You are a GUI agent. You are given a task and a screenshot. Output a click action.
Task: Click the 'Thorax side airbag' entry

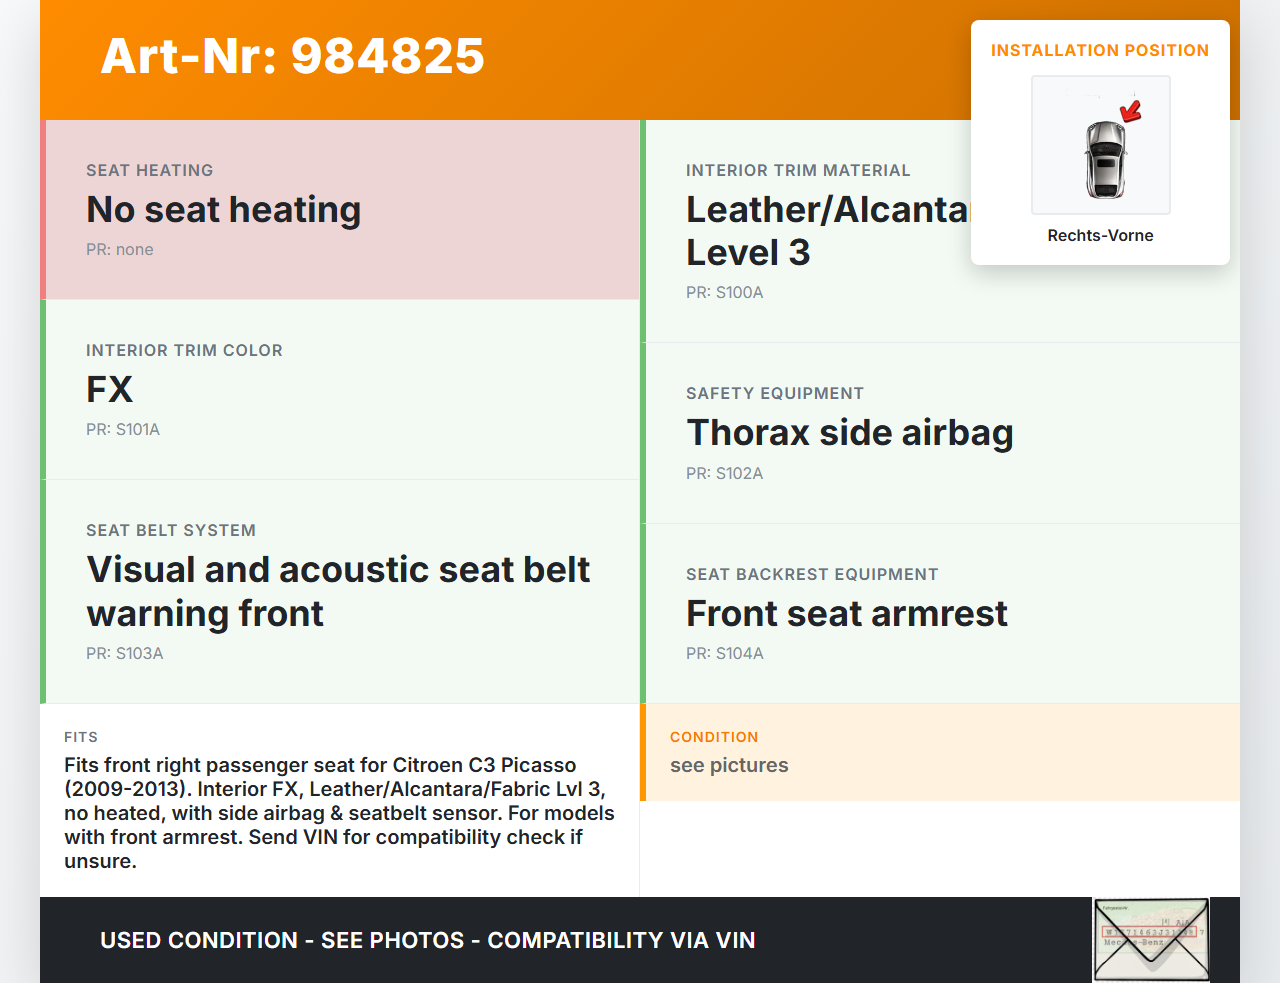point(849,433)
